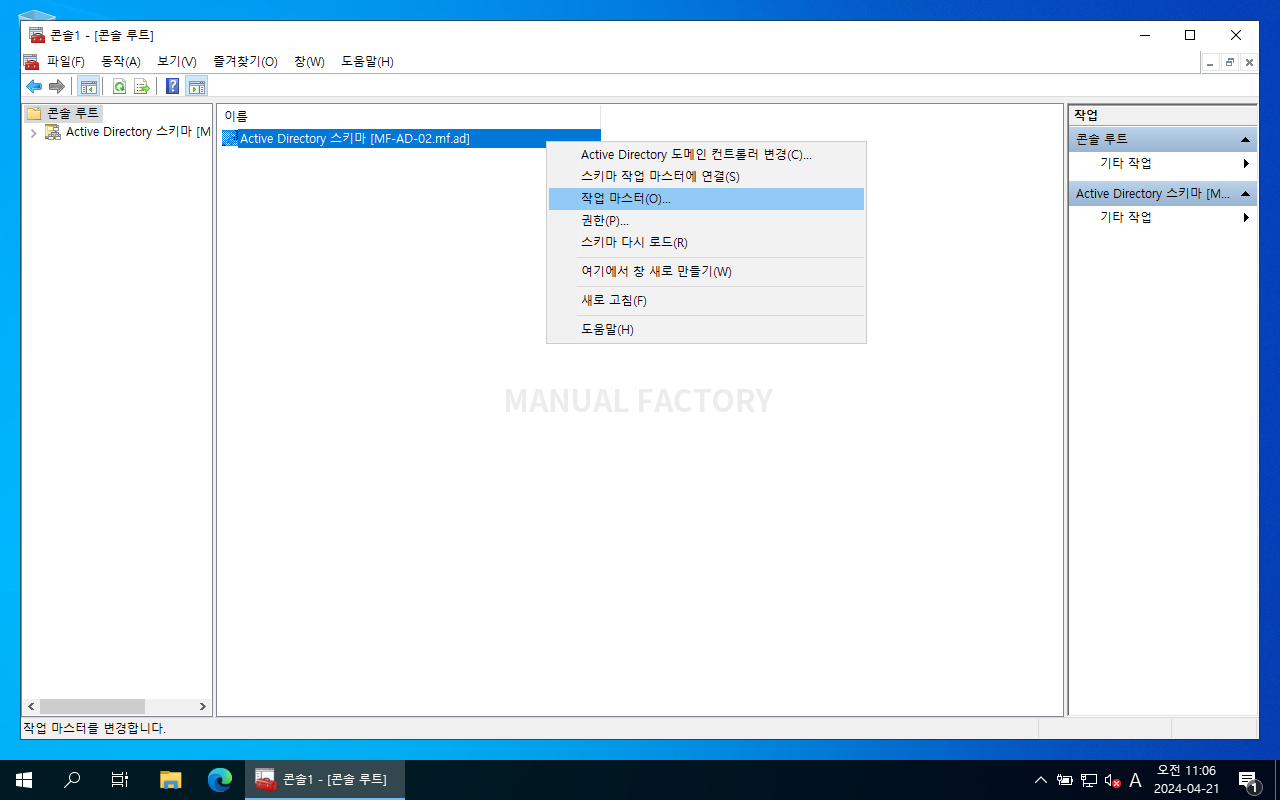Click the console icon in the title bar

click(37, 35)
